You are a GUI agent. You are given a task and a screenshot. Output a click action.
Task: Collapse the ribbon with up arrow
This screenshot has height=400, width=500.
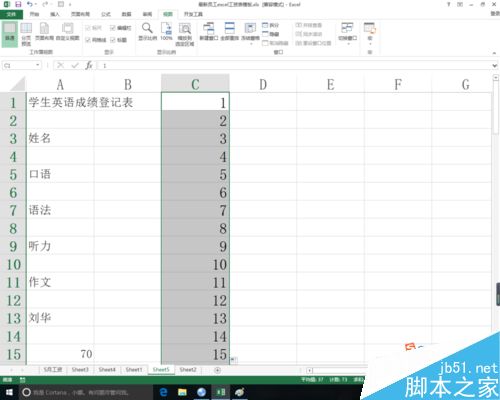[x=494, y=53]
